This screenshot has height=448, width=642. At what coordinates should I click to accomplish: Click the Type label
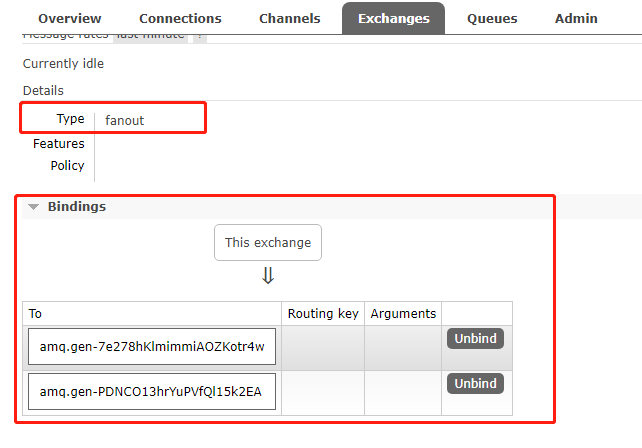coord(70,119)
